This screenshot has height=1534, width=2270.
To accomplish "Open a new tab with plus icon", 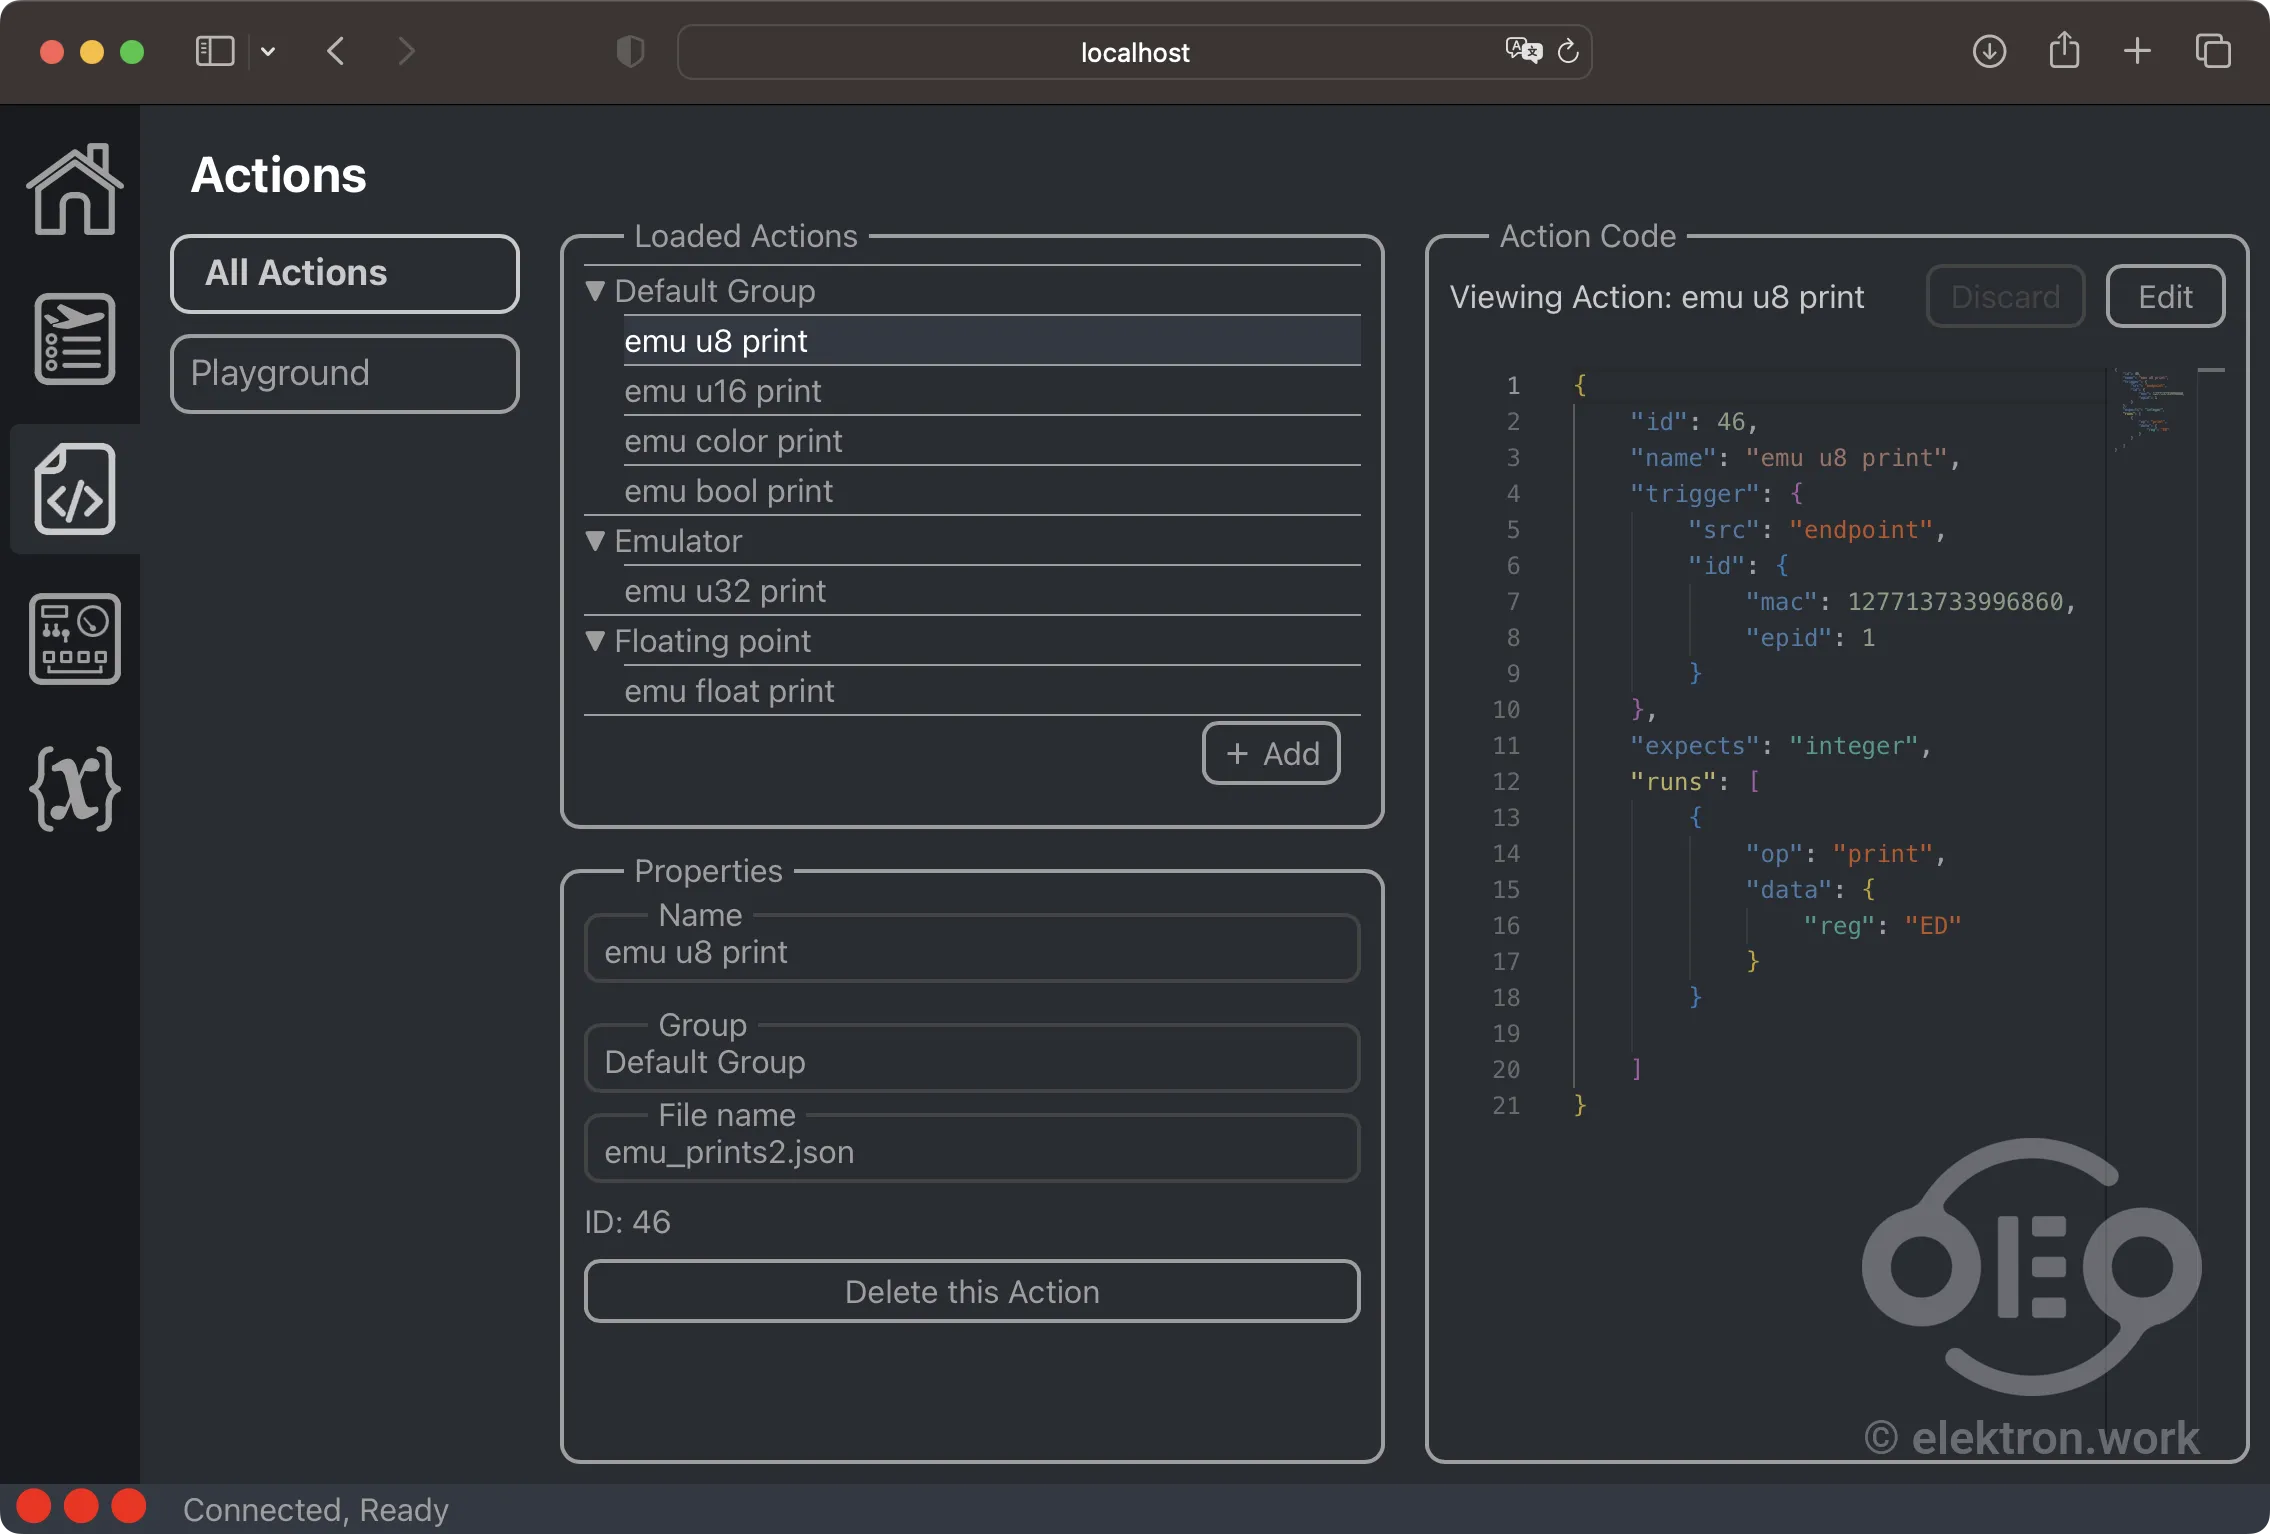I will [2137, 51].
